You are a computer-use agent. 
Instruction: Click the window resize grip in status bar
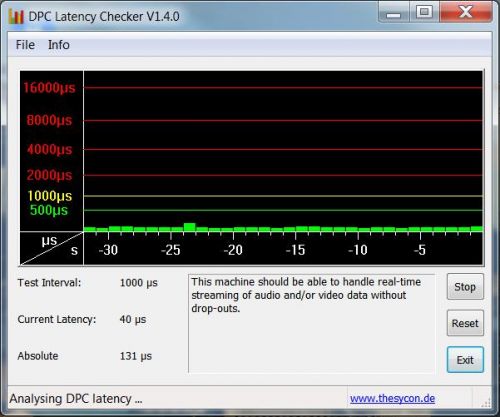pos(486,402)
